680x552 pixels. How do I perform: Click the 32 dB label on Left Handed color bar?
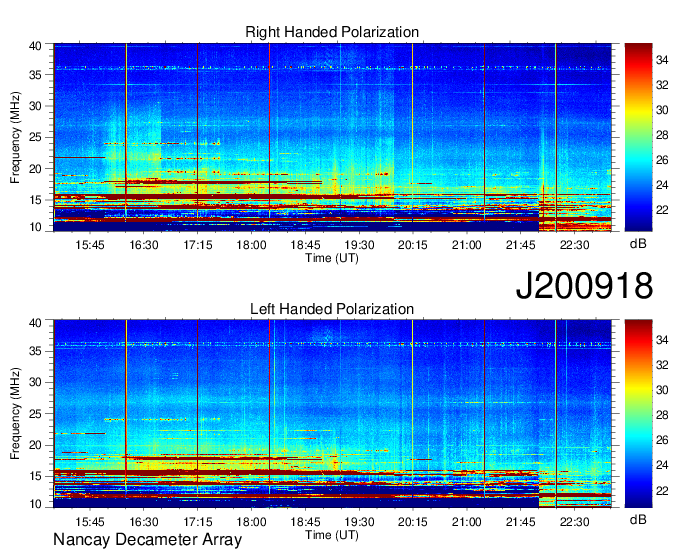pyautogui.click(x=662, y=366)
